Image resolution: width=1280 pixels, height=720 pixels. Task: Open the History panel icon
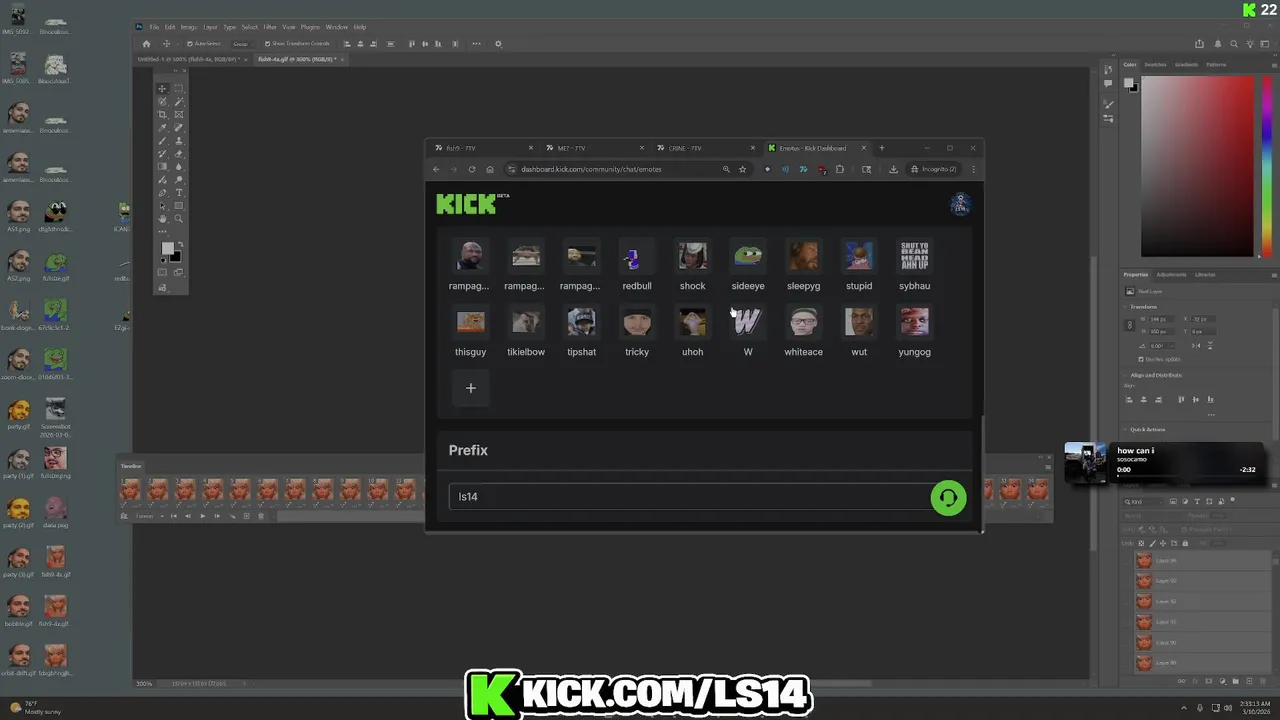click(x=1108, y=69)
